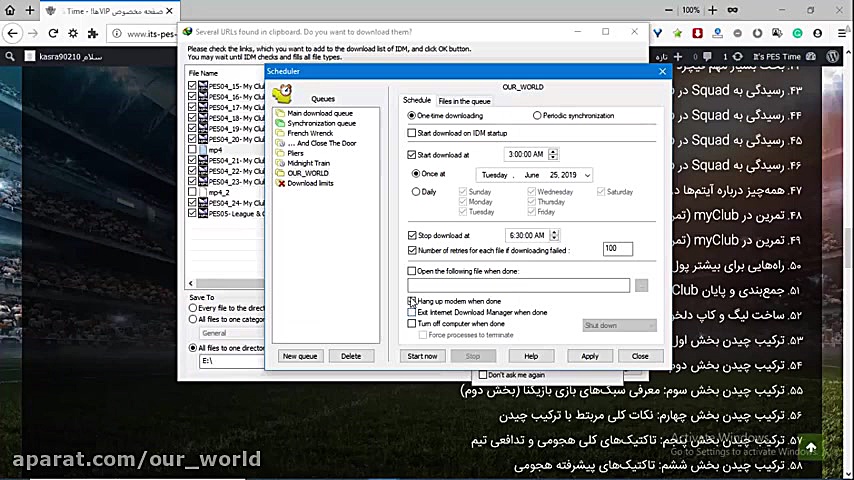854x480 pixels.
Task: Click the blue Y extension icon
Action: click(658, 34)
